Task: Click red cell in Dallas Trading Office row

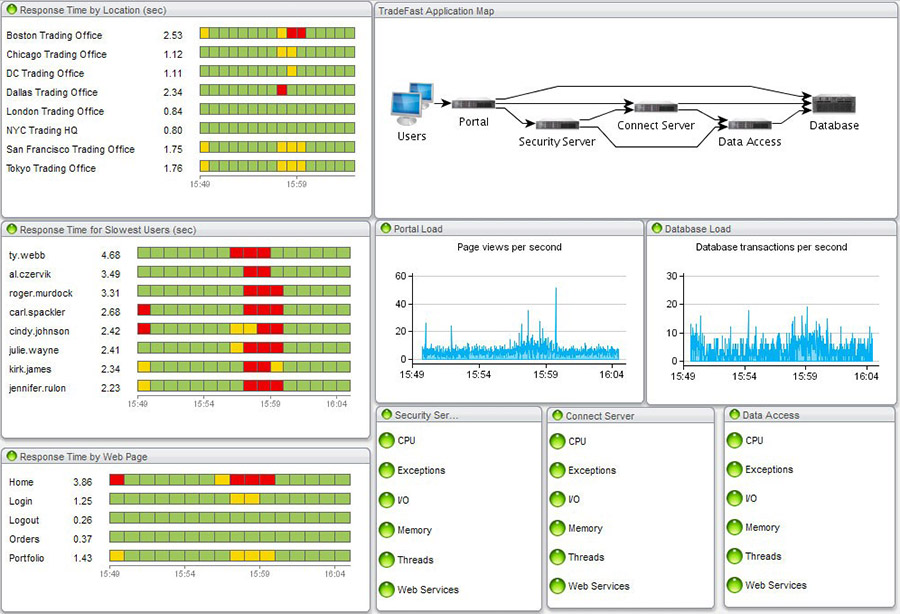Action: [x=282, y=92]
